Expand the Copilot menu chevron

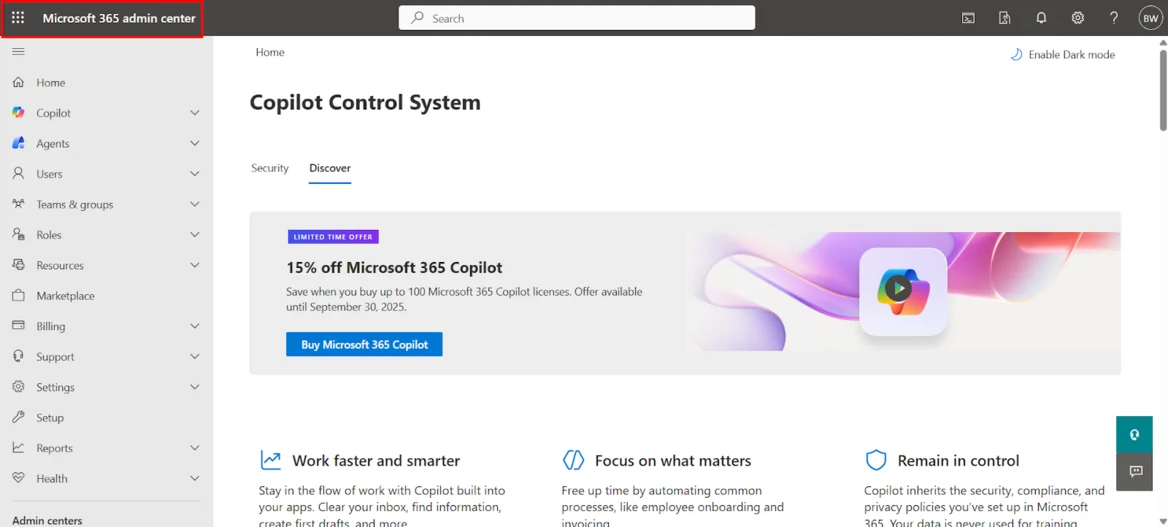[x=195, y=113]
